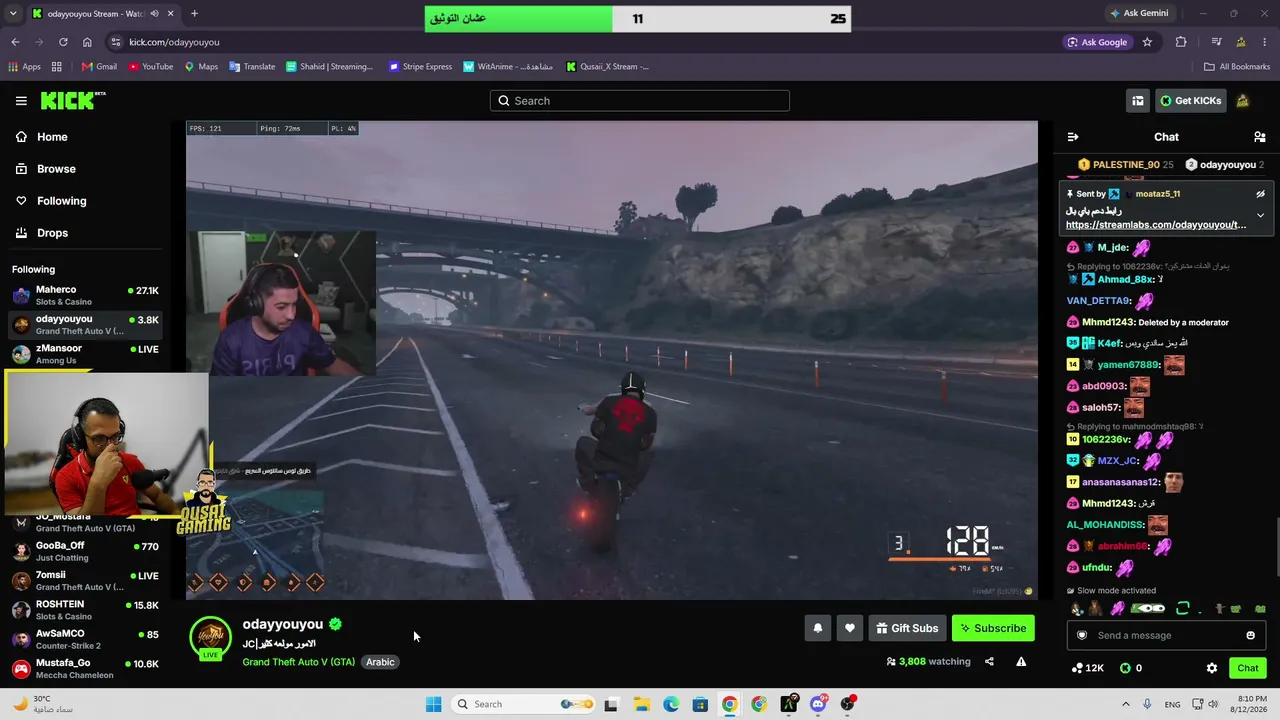Open the Kick profile avatar next to Get KICKs
The height and width of the screenshot is (720, 1280).
tap(1243, 101)
